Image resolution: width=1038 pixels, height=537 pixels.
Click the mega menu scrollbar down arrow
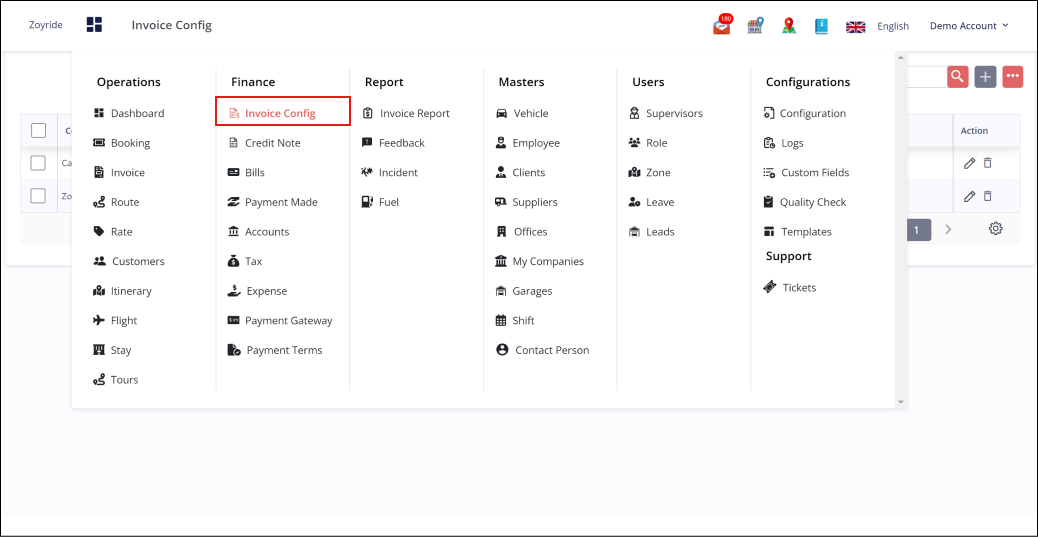901,402
